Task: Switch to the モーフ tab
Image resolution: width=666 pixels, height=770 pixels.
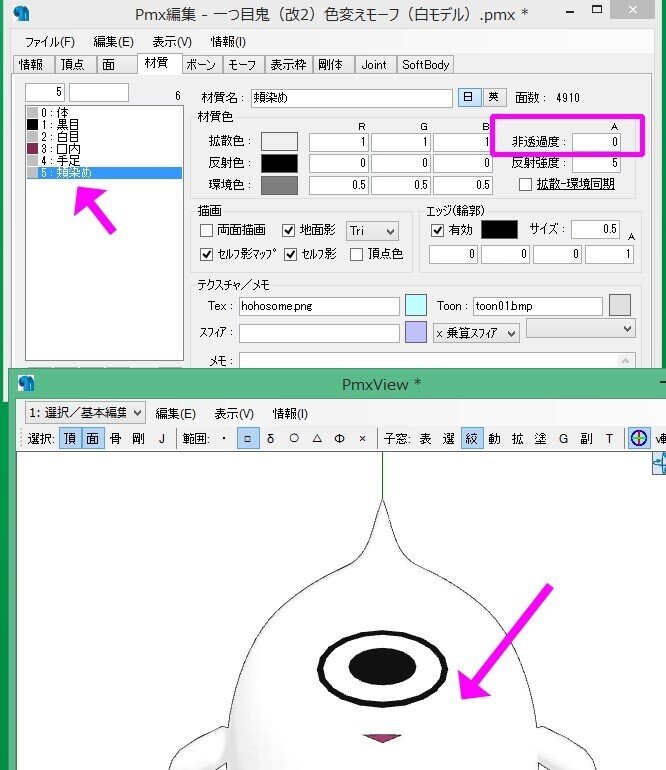Action: click(x=243, y=65)
